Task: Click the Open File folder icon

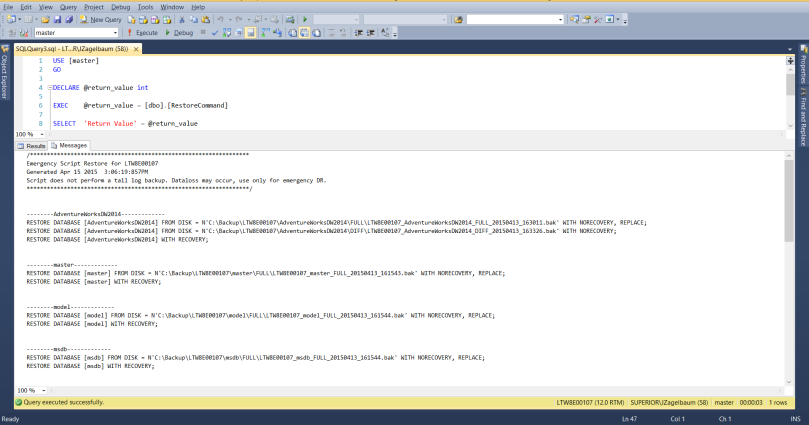Action: tap(45, 20)
